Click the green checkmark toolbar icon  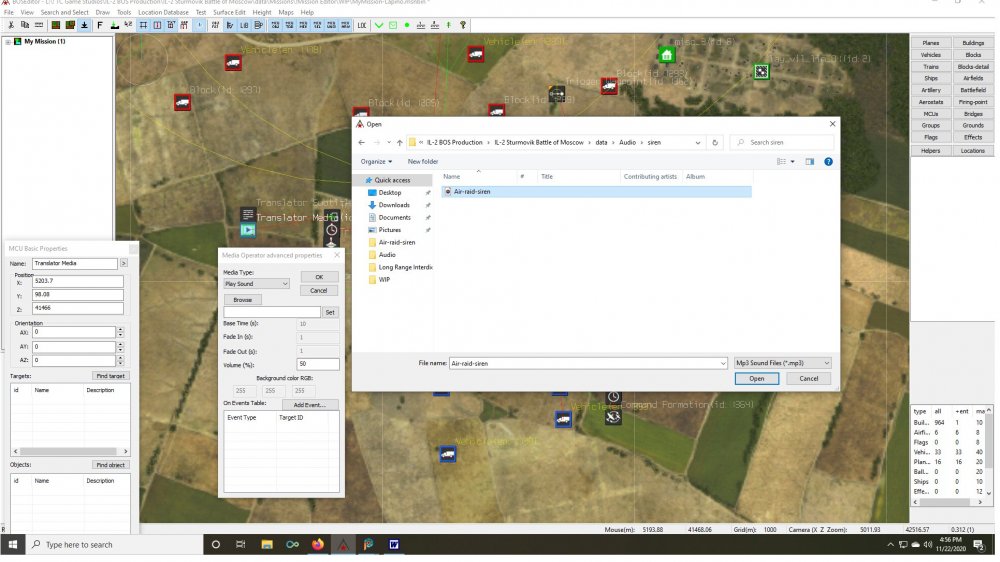click(x=379, y=24)
